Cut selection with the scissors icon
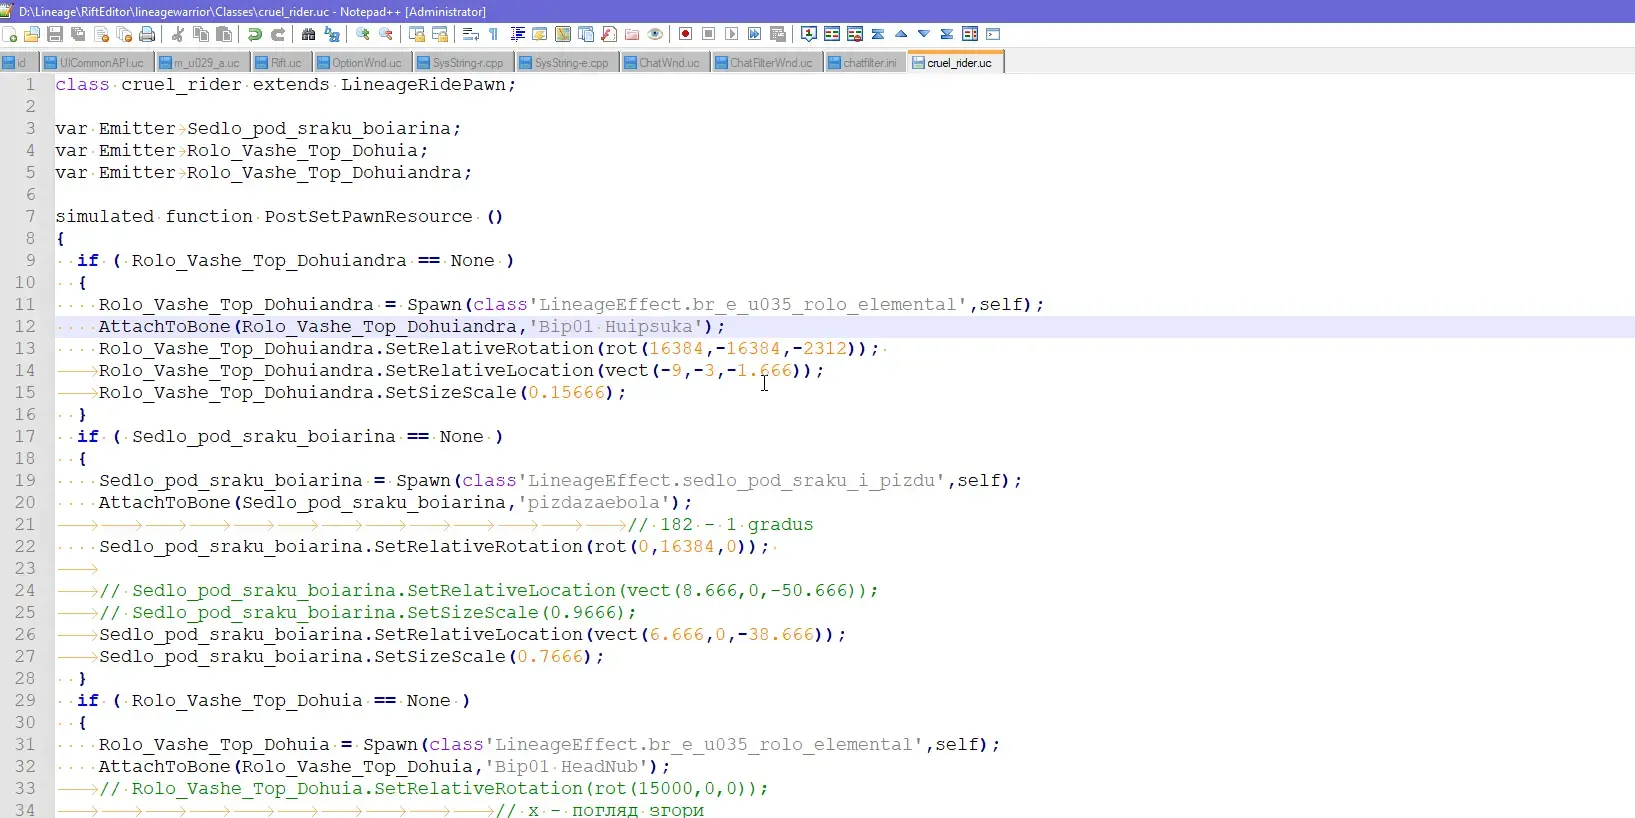 click(178, 34)
